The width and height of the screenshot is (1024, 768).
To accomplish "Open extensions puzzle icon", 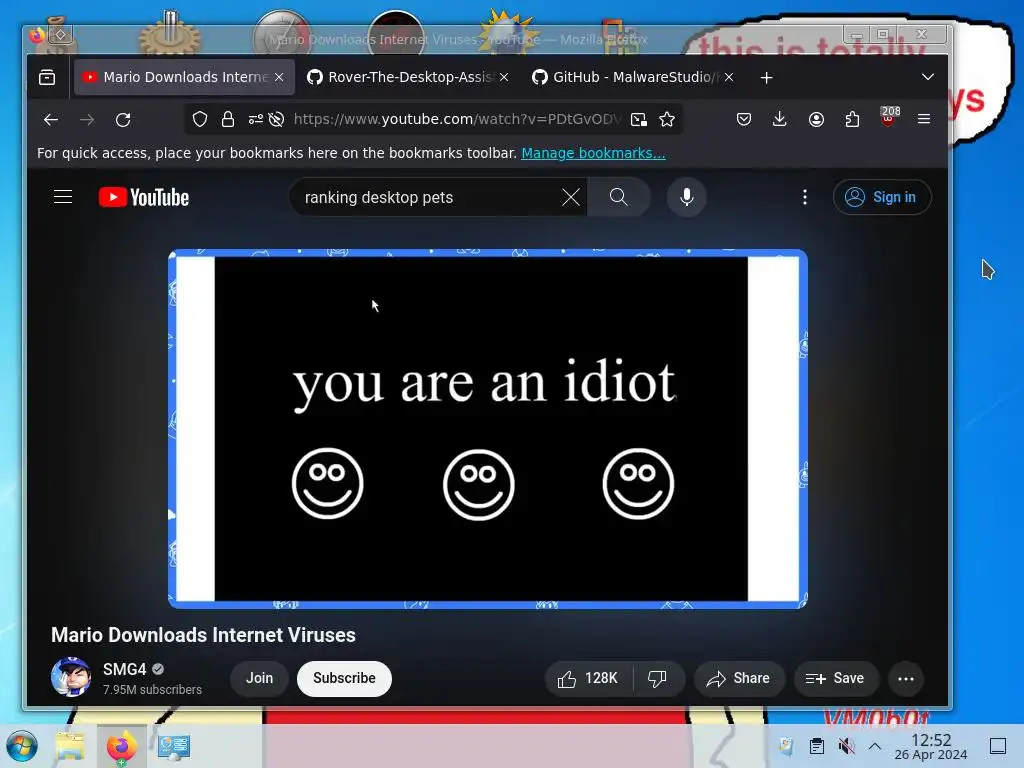I will pyautogui.click(x=852, y=119).
